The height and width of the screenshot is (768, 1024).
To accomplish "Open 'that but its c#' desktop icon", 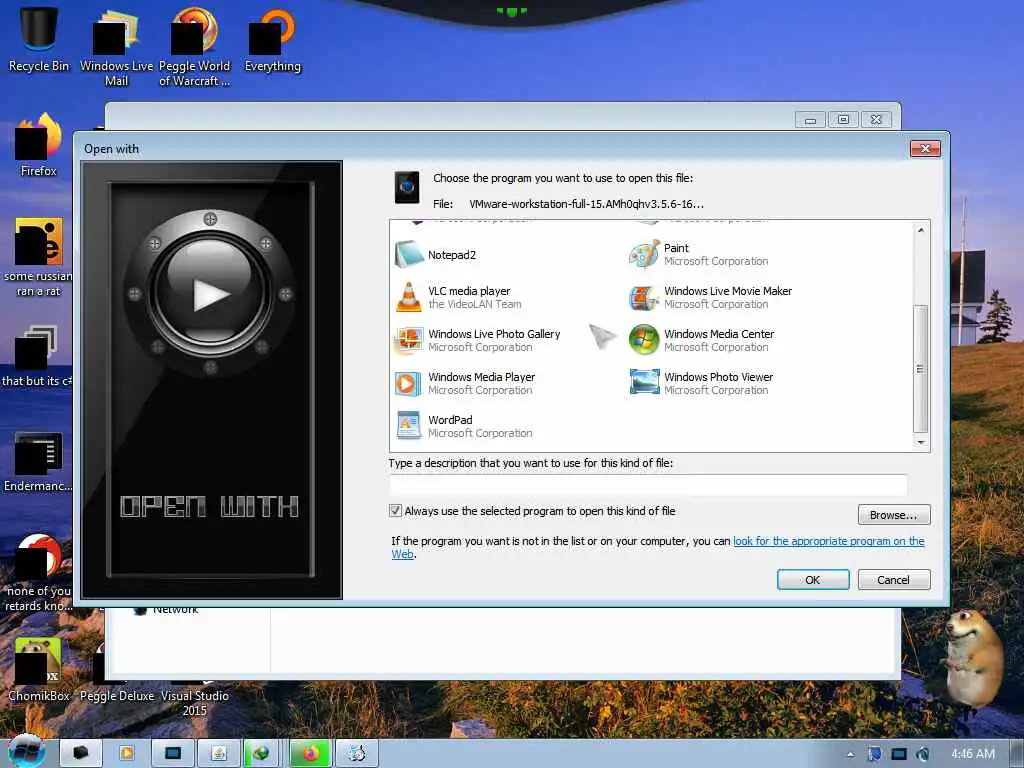I will coord(37,356).
